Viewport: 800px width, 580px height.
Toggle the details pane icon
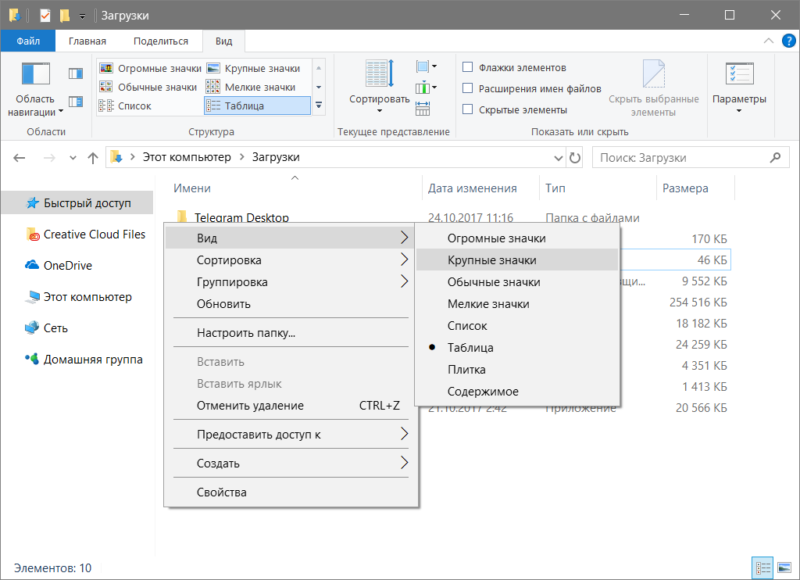point(76,102)
